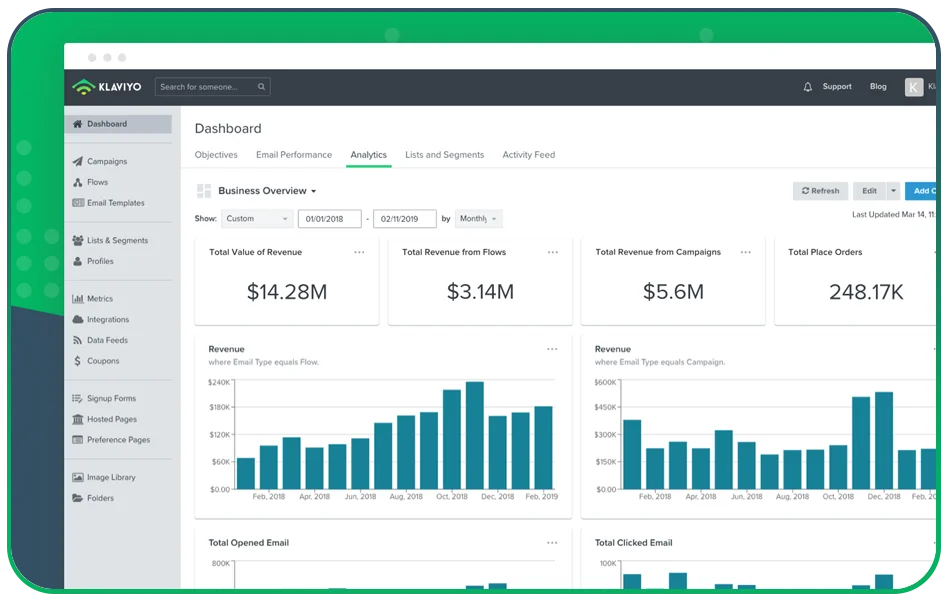The image size is (950, 600).
Task: Click the Total Clicked Email heading
Action: point(634,543)
